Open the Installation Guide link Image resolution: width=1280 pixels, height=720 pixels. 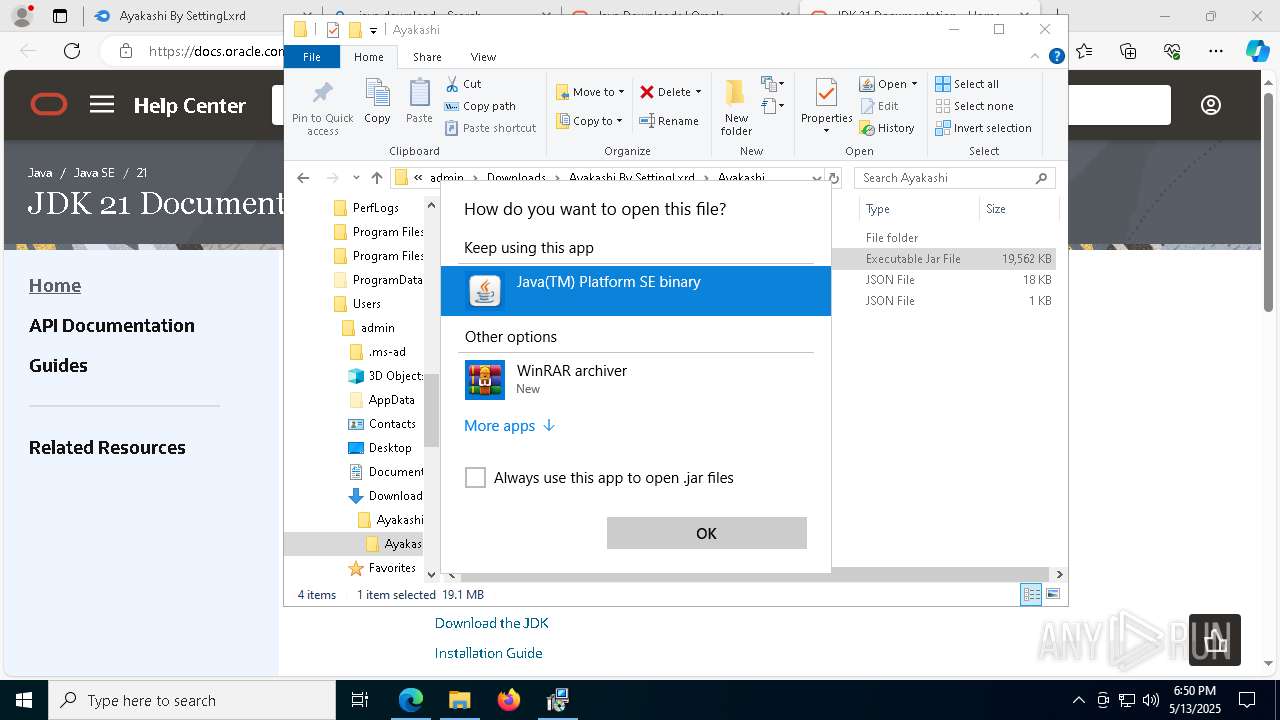(x=488, y=653)
